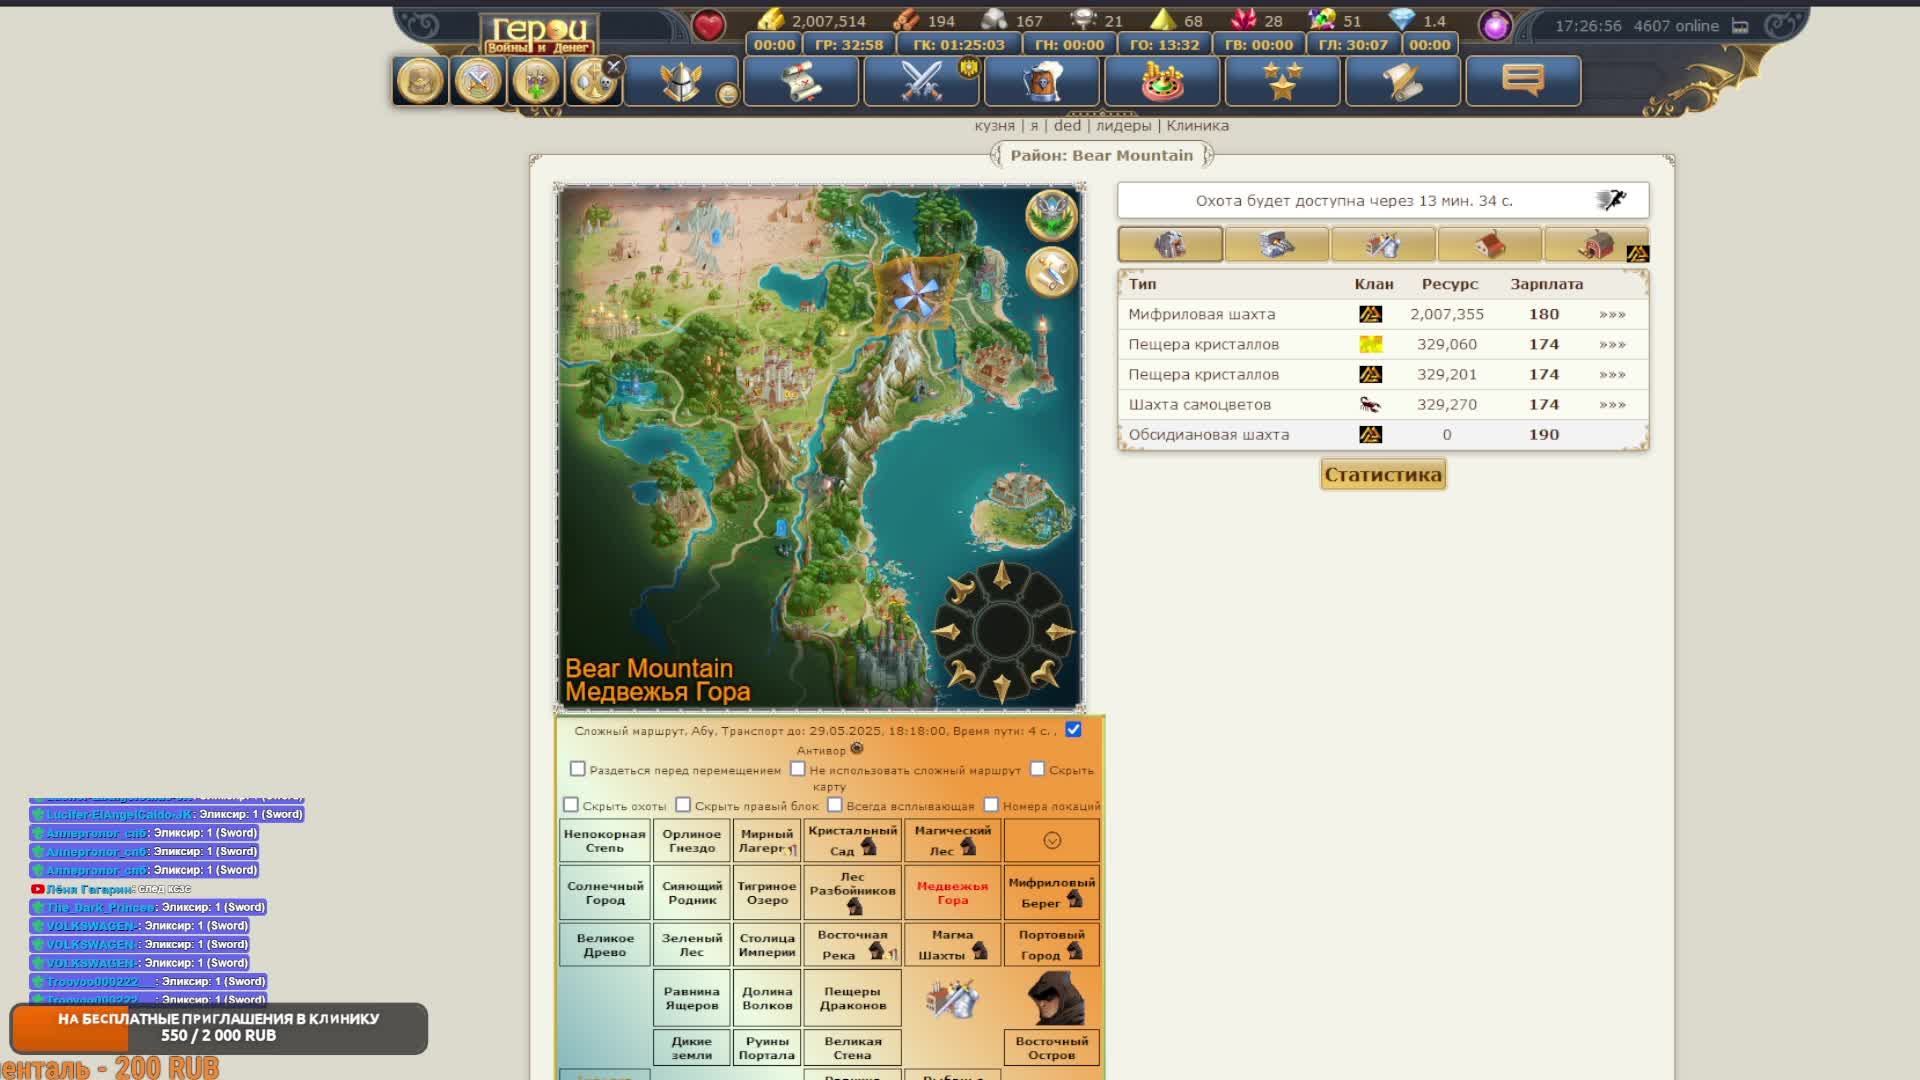
Task: Select the mining facilities tab
Action: (1170, 244)
